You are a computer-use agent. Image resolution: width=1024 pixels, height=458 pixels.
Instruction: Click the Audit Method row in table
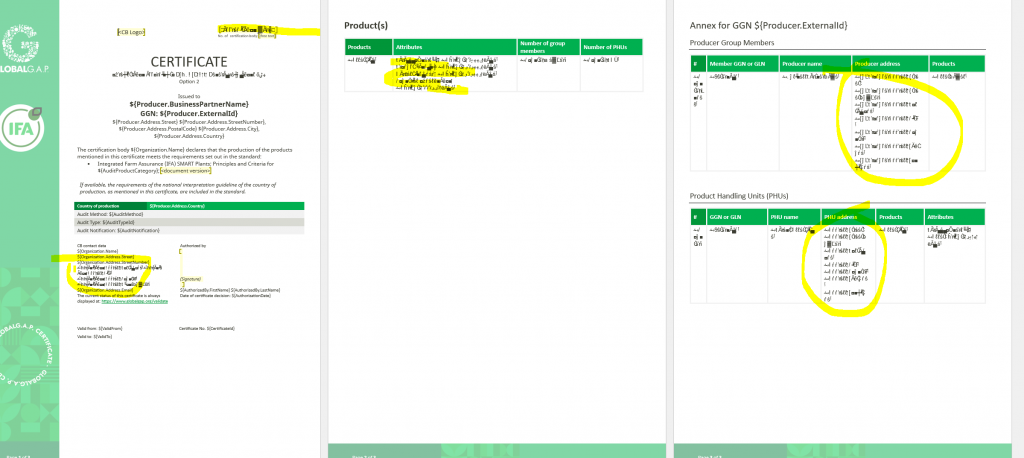pos(110,214)
